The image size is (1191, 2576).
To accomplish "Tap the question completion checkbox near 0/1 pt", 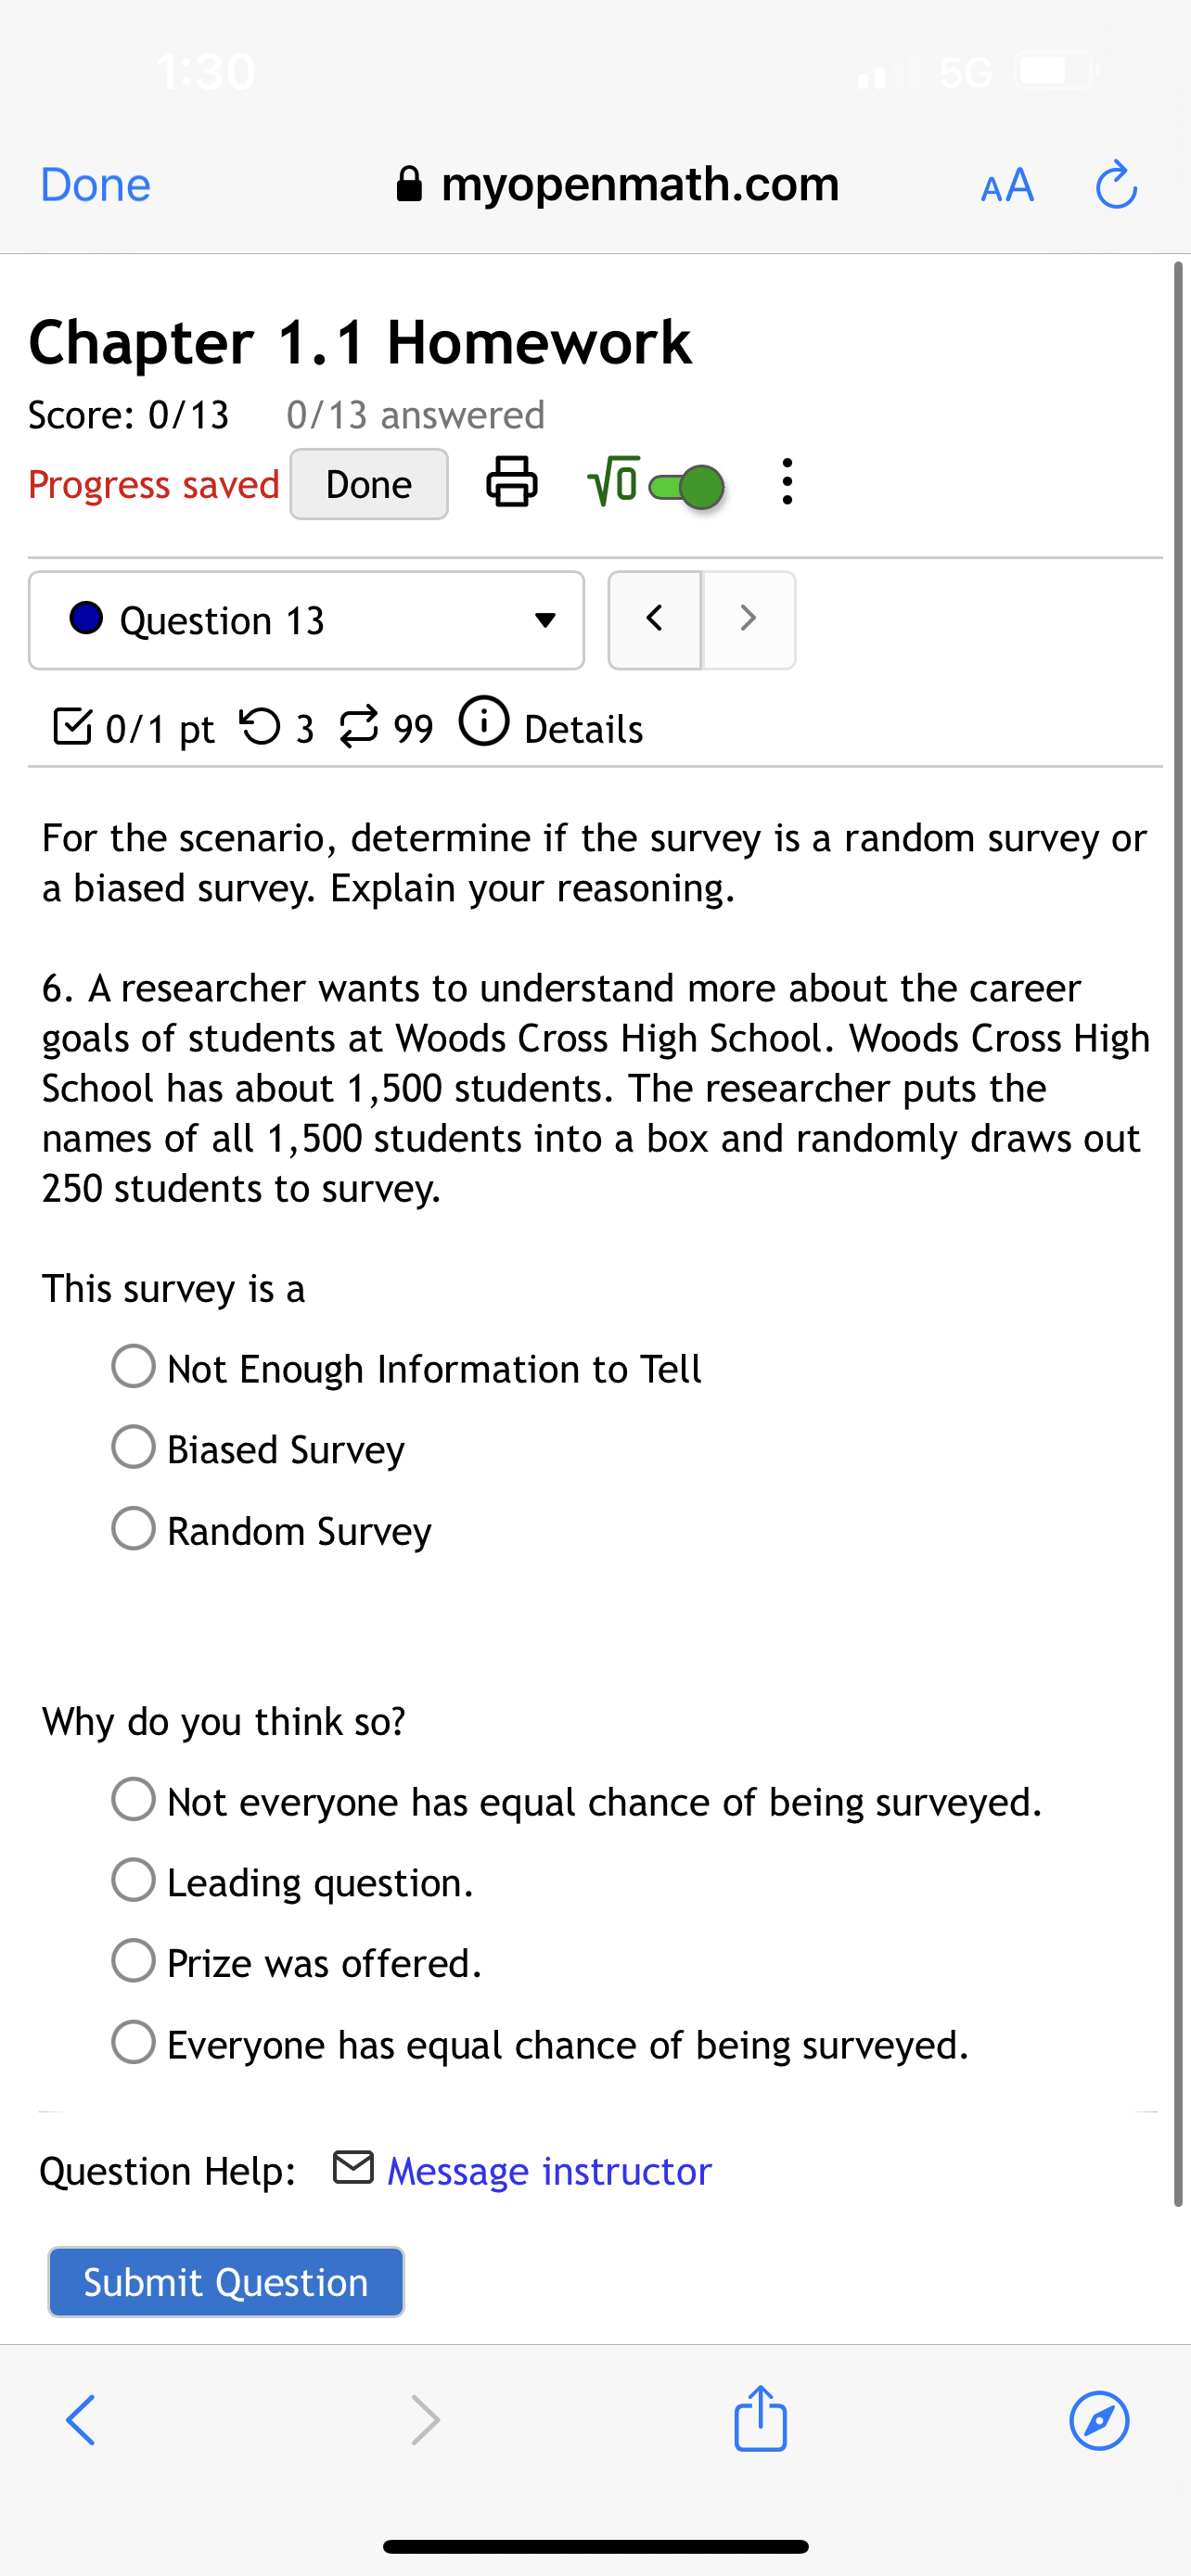I will (72, 726).
